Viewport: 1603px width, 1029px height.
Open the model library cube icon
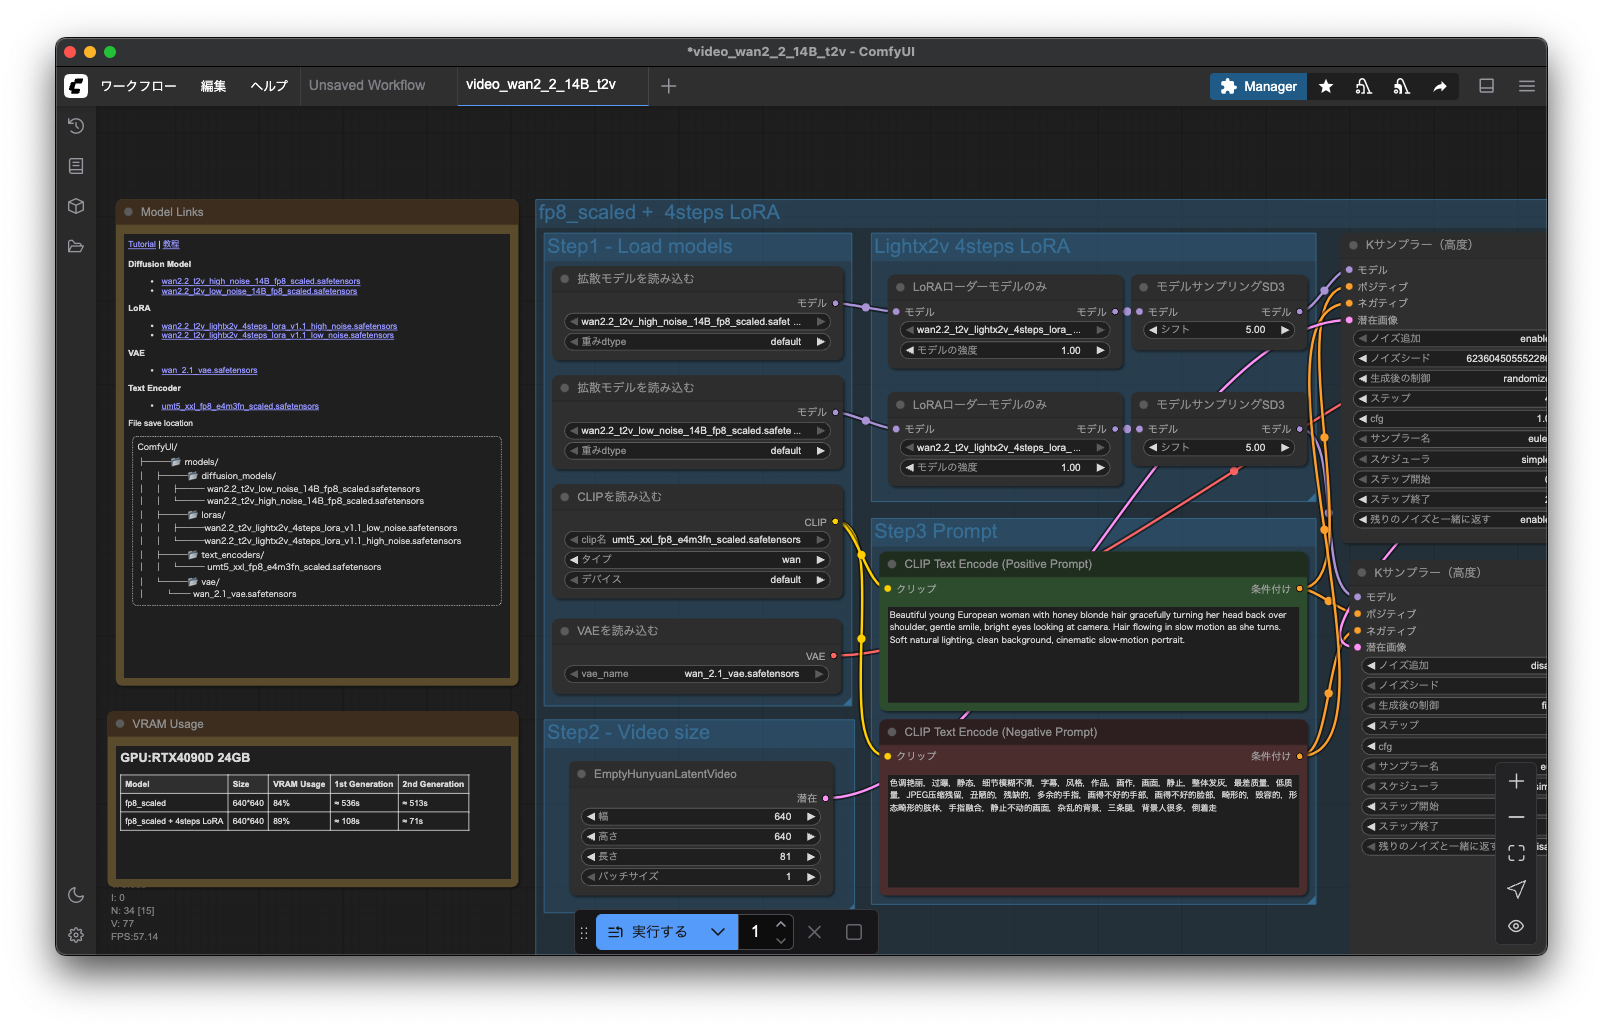(76, 206)
